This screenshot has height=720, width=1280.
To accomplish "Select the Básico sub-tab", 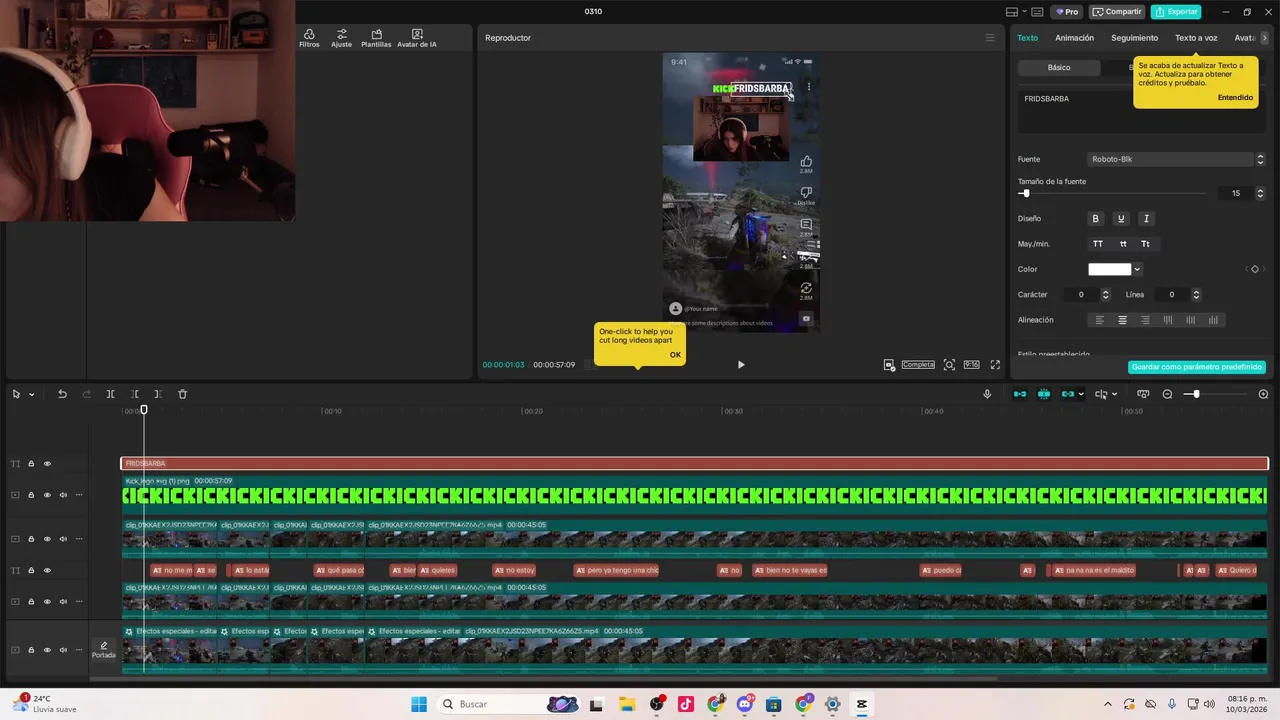I will click(x=1059, y=67).
